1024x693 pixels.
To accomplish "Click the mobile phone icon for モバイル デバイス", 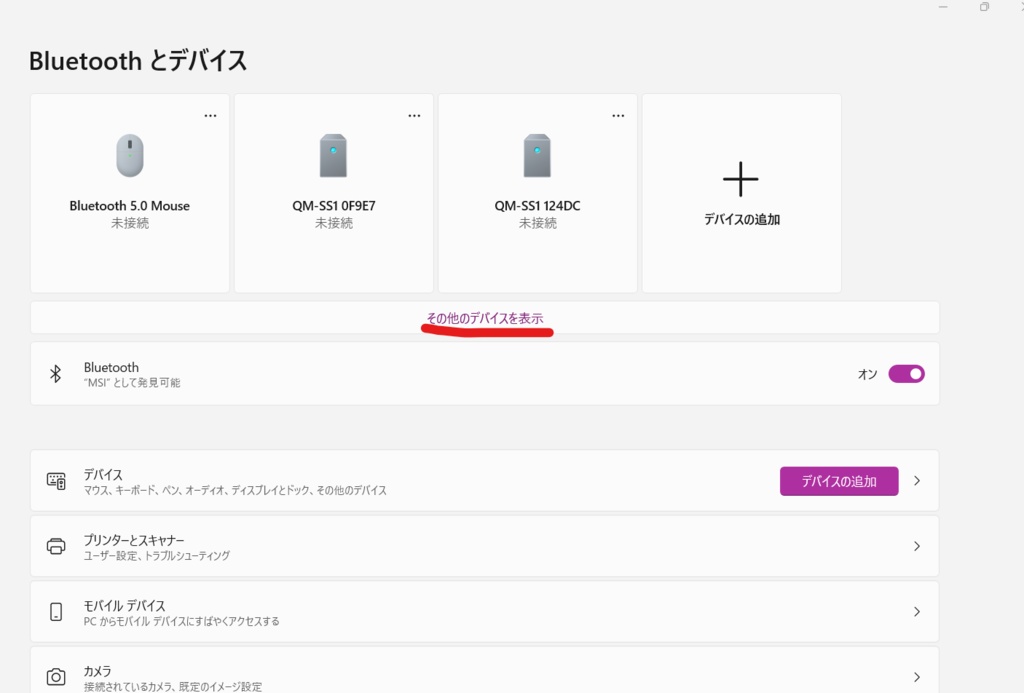I will (x=56, y=610).
